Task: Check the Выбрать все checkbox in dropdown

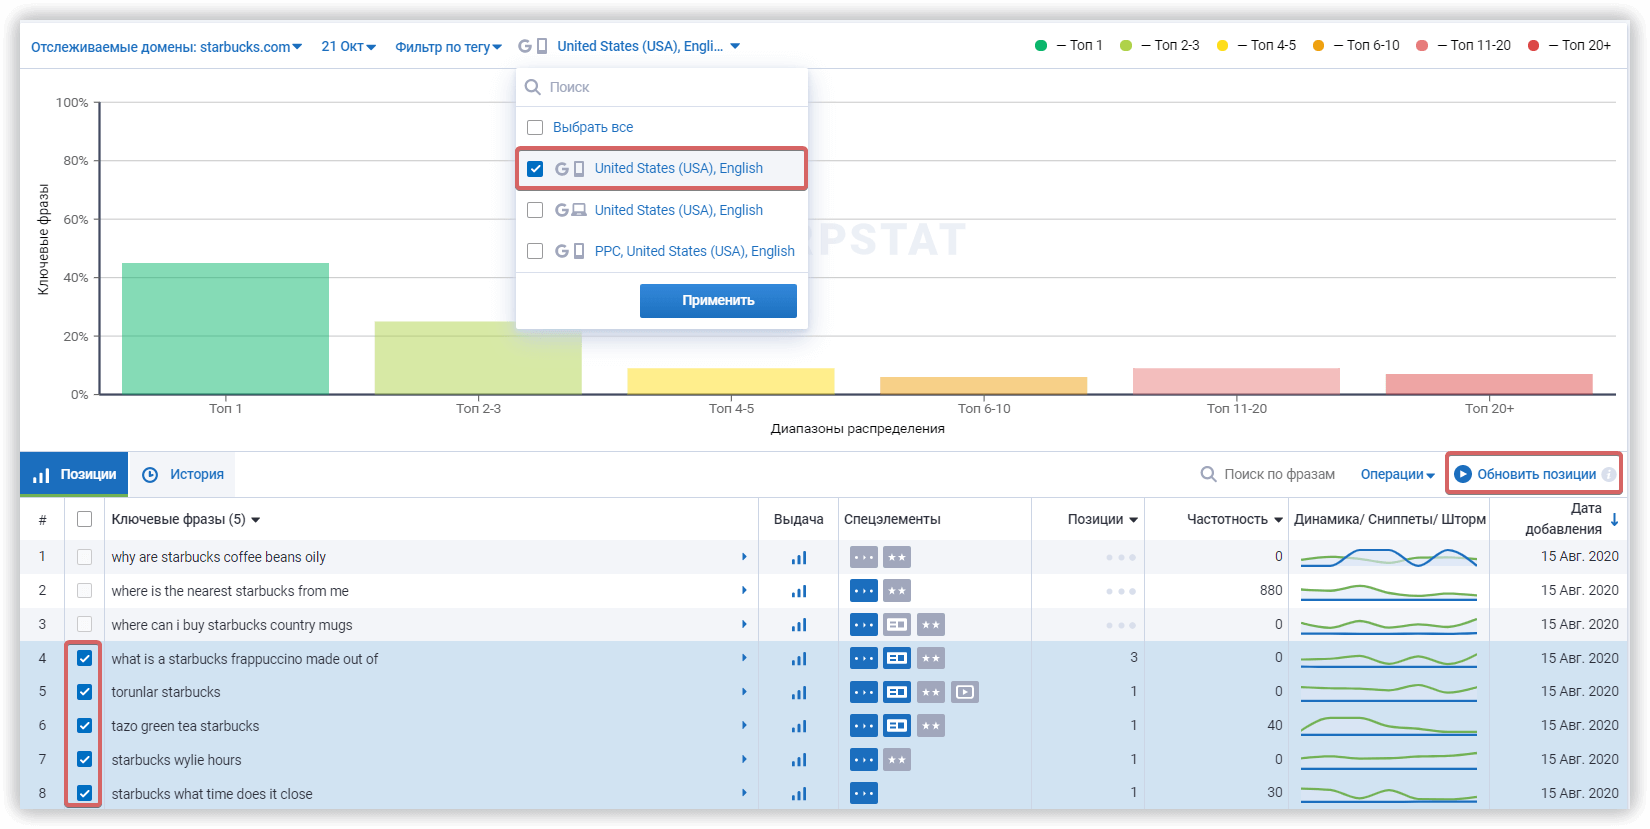Action: 535,128
